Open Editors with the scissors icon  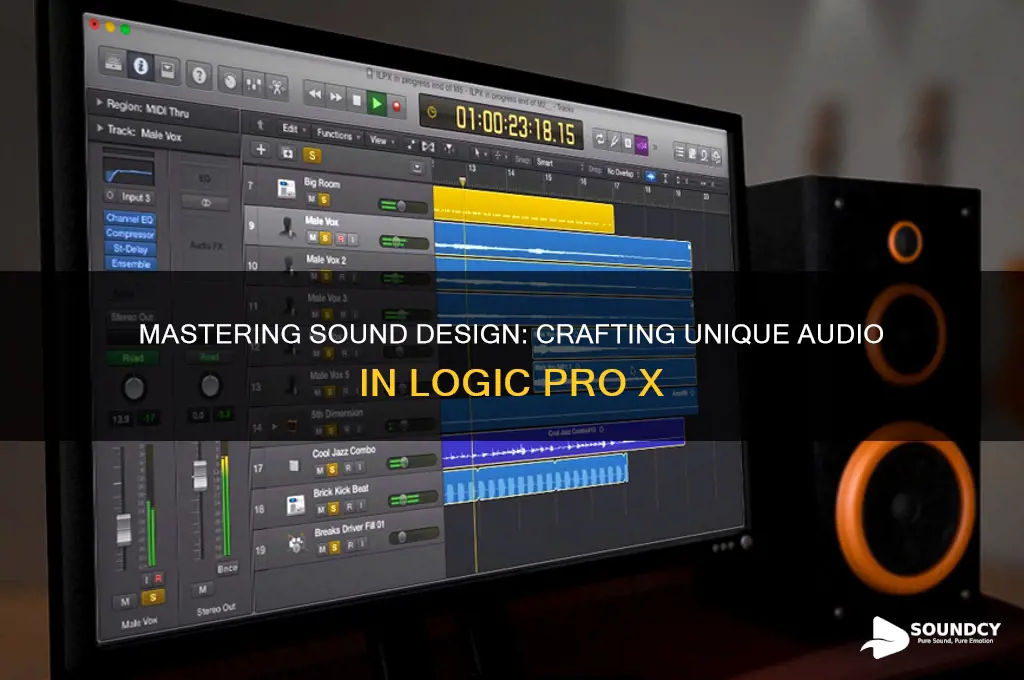pyautogui.click(x=277, y=88)
